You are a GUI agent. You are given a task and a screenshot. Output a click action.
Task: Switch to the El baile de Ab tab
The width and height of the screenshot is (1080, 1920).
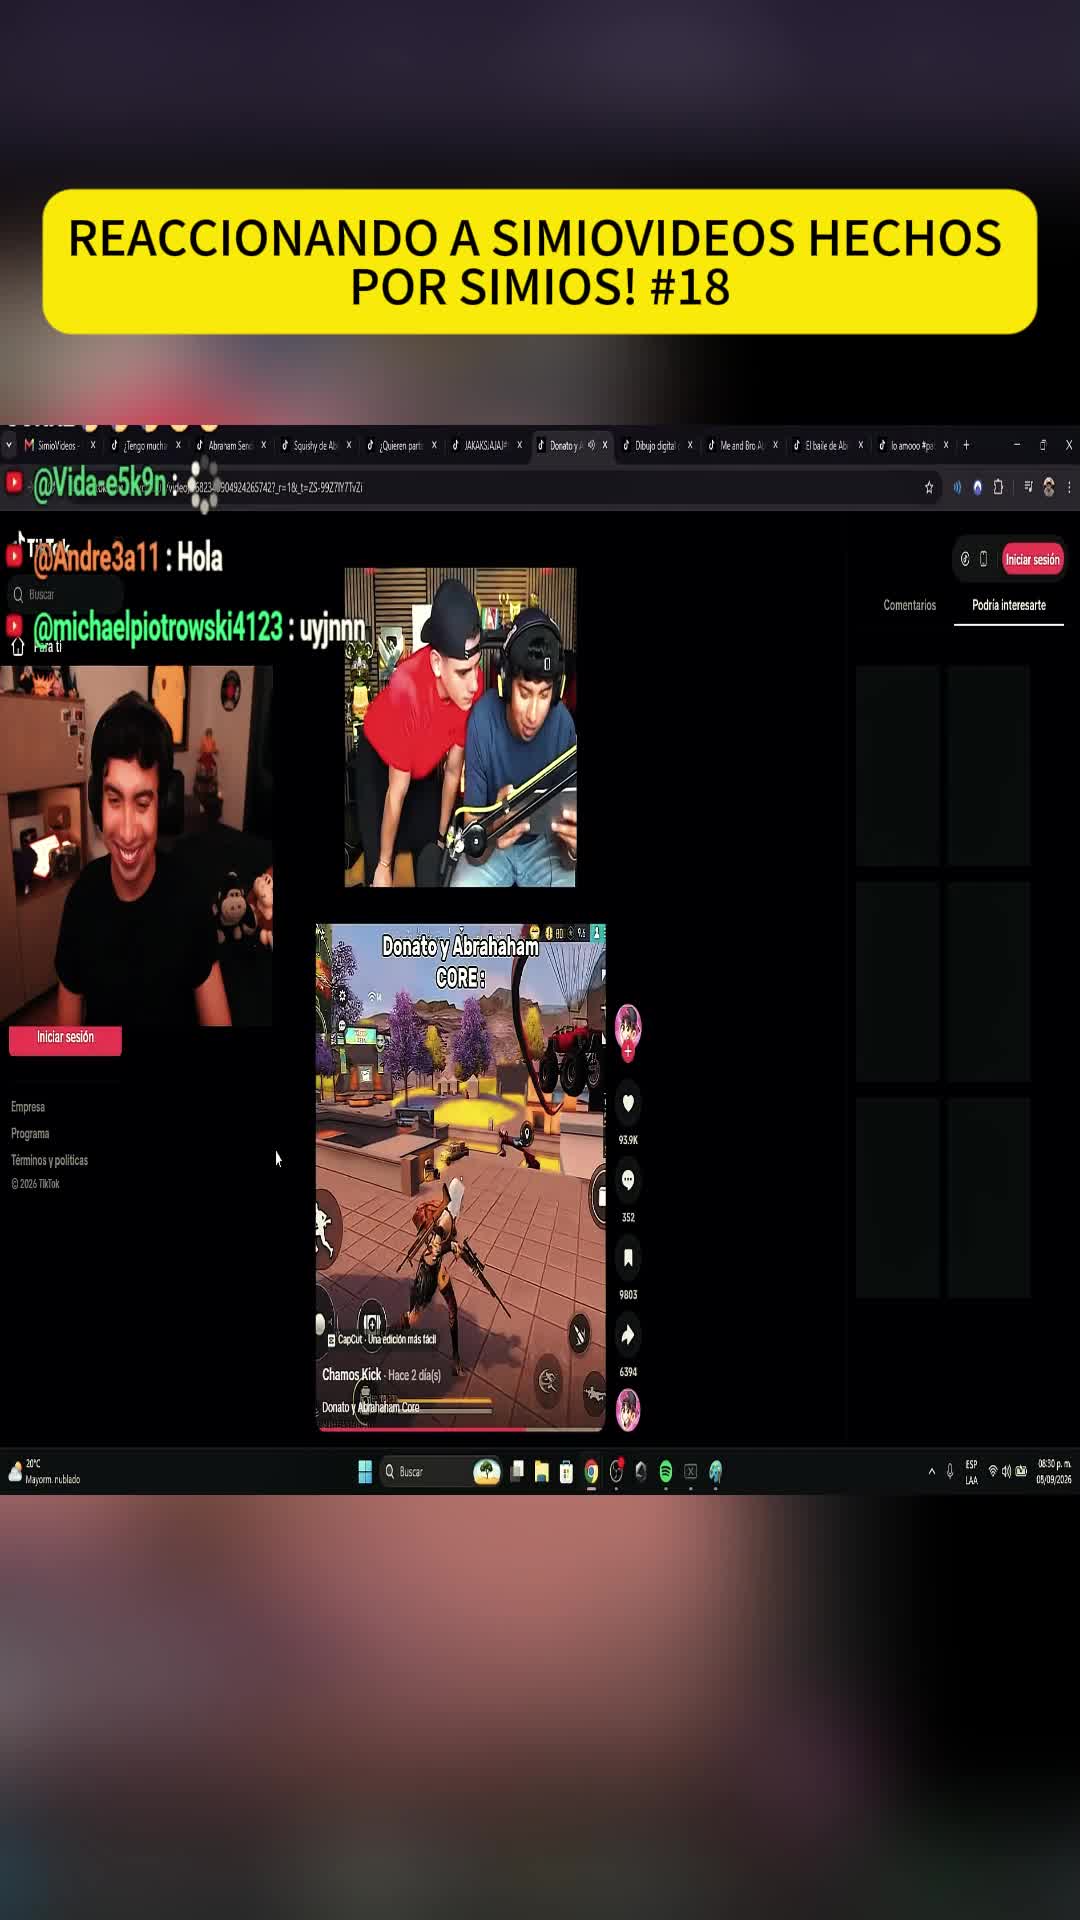coord(826,445)
